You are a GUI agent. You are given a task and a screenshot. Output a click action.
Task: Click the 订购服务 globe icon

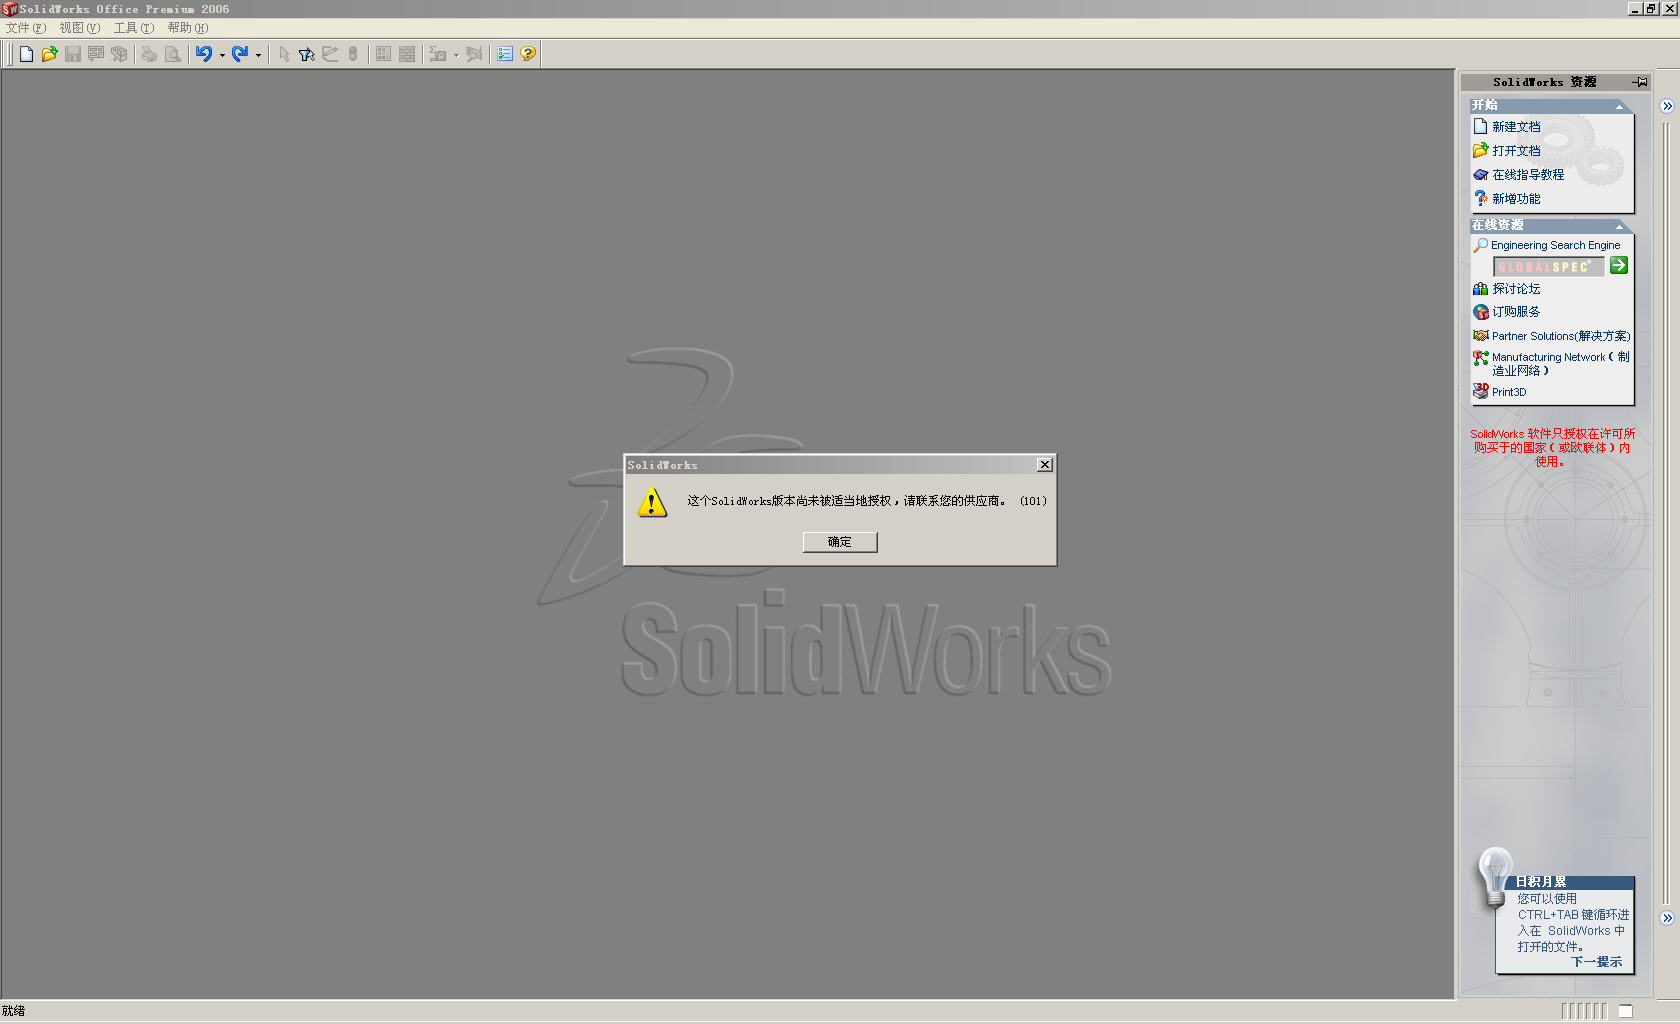[x=1481, y=312]
